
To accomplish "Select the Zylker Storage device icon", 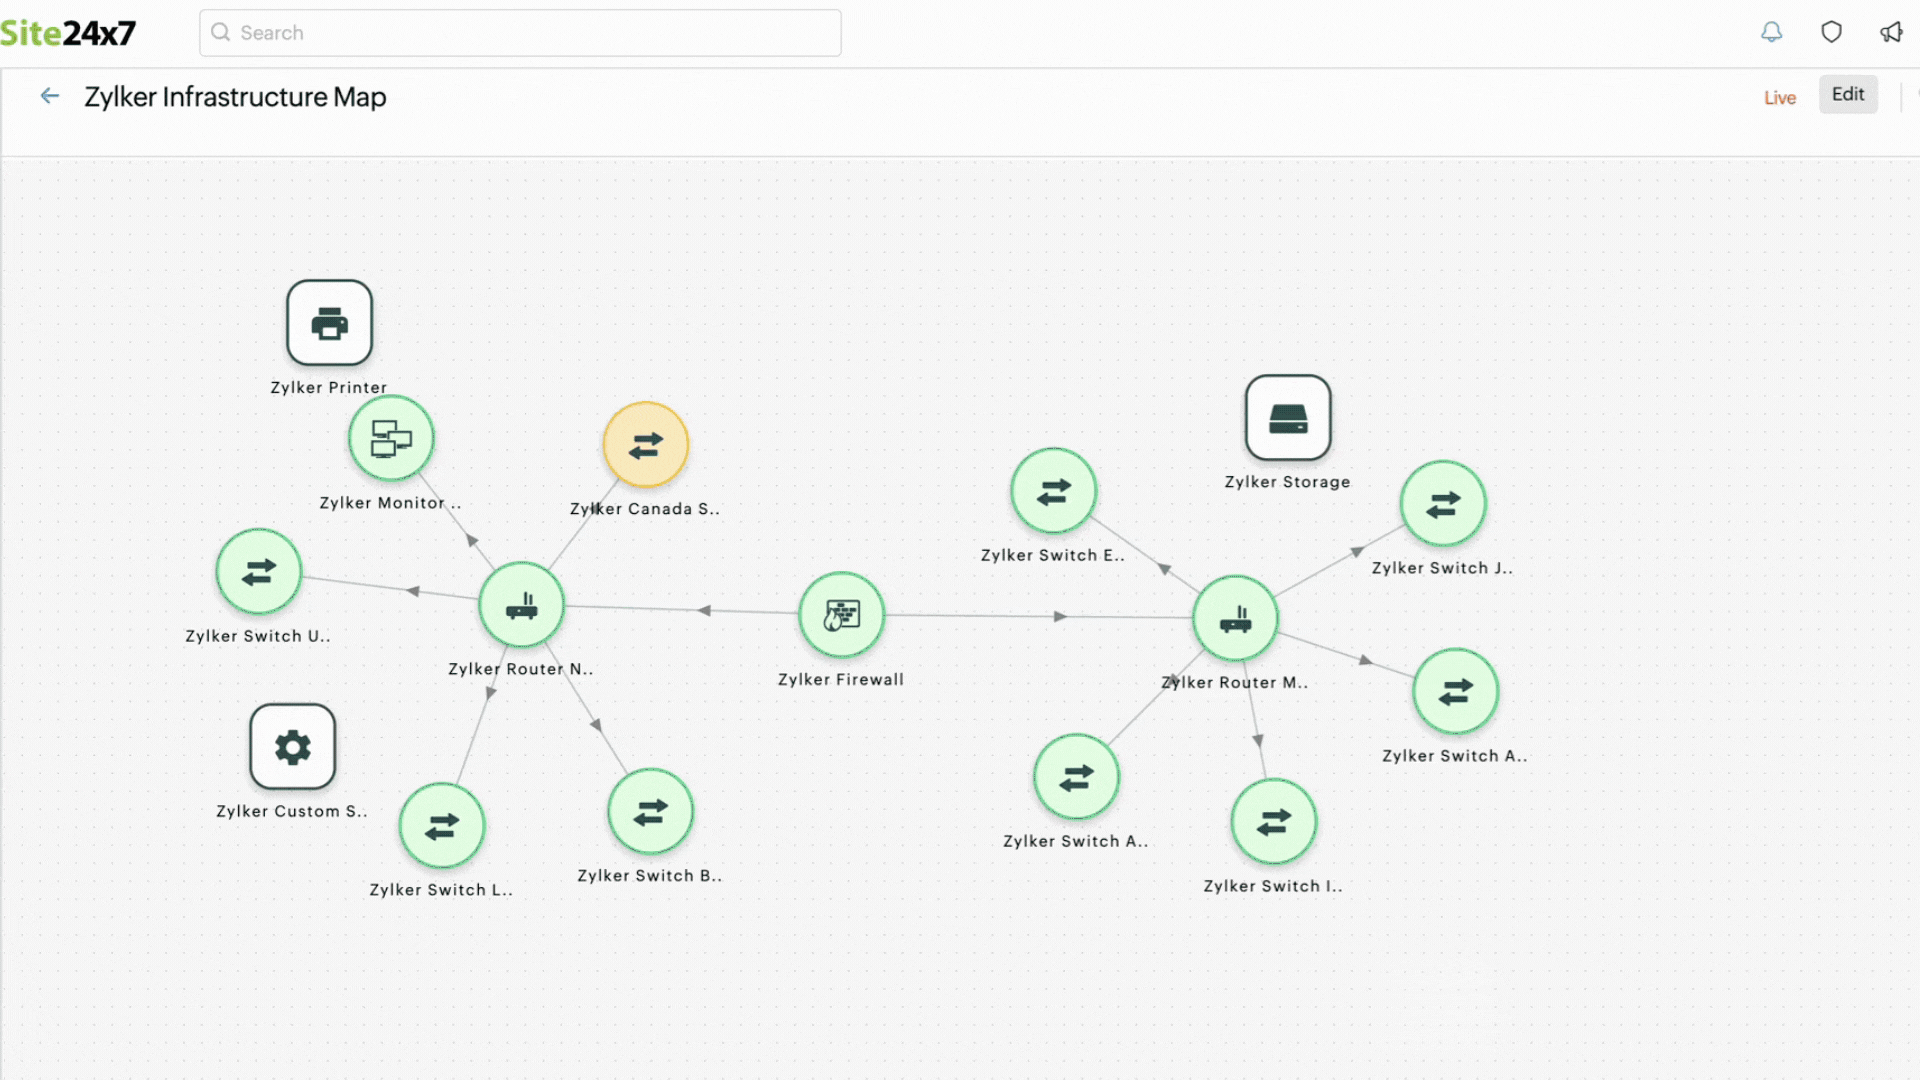I will pos(1287,417).
